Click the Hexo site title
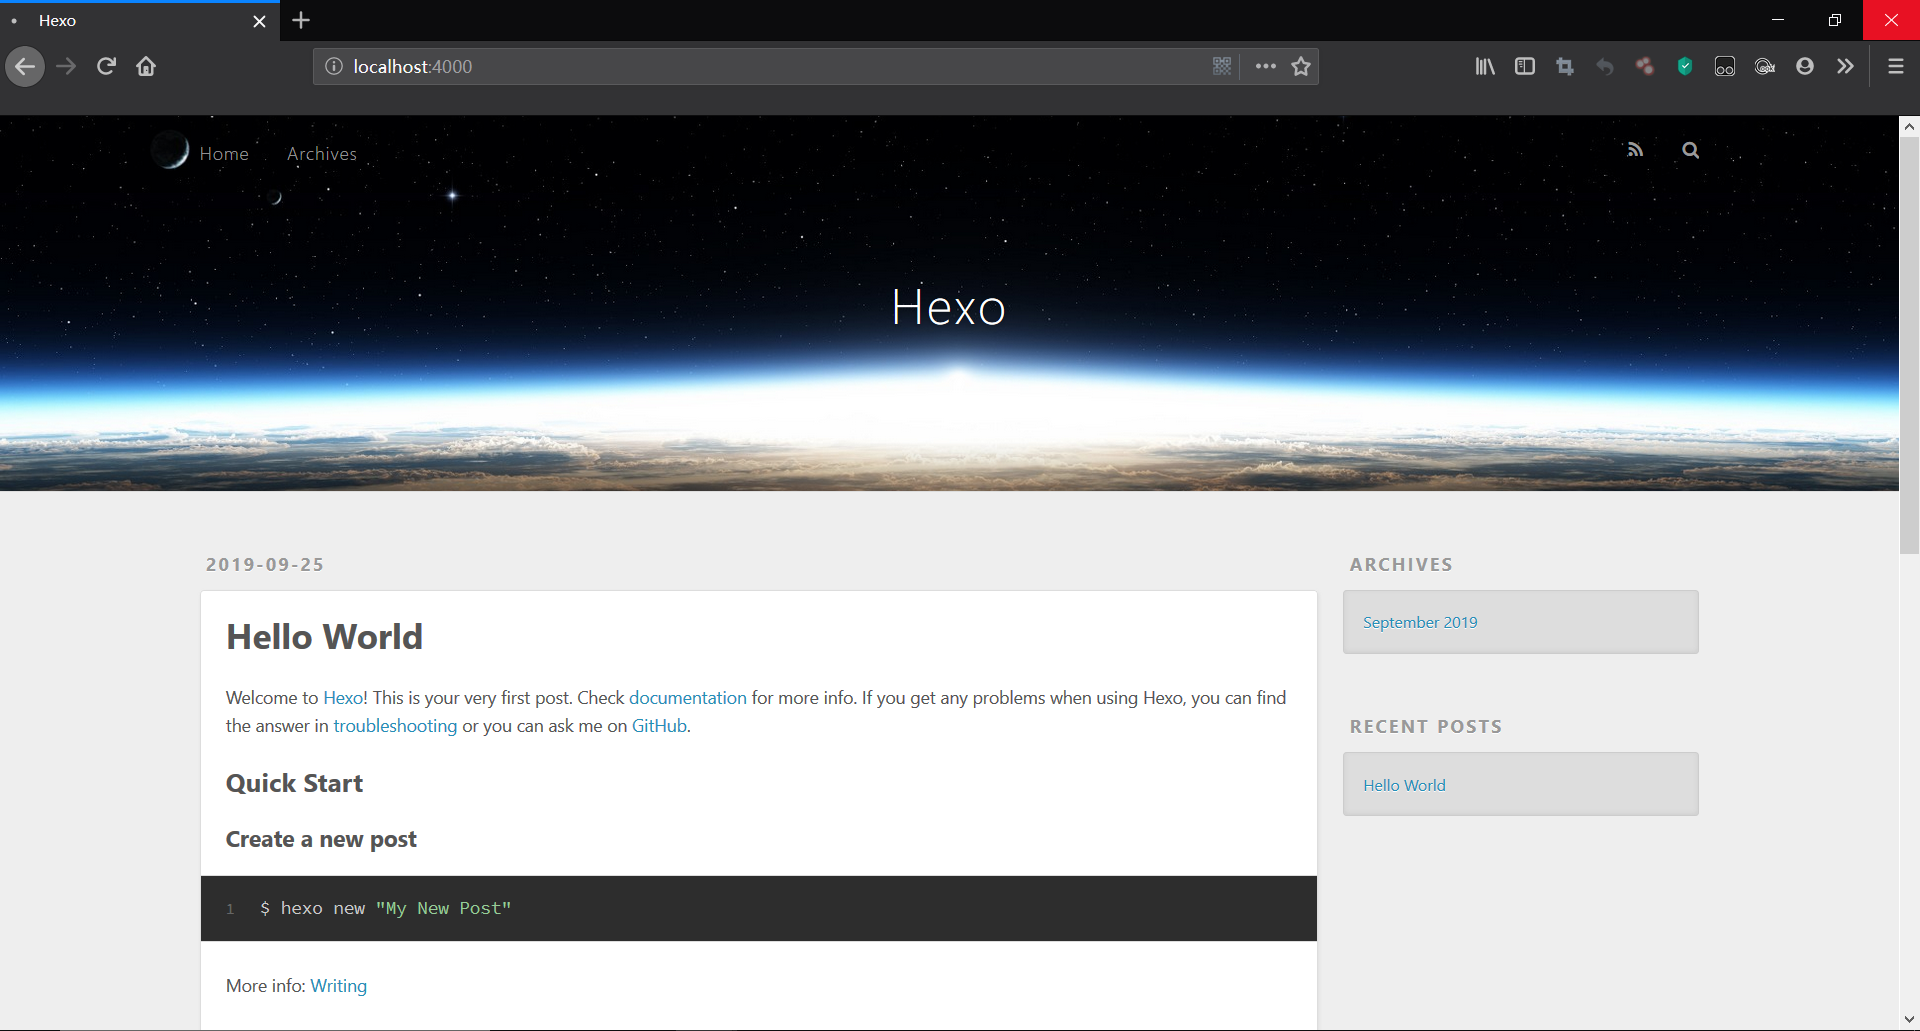 (x=948, y=307)
